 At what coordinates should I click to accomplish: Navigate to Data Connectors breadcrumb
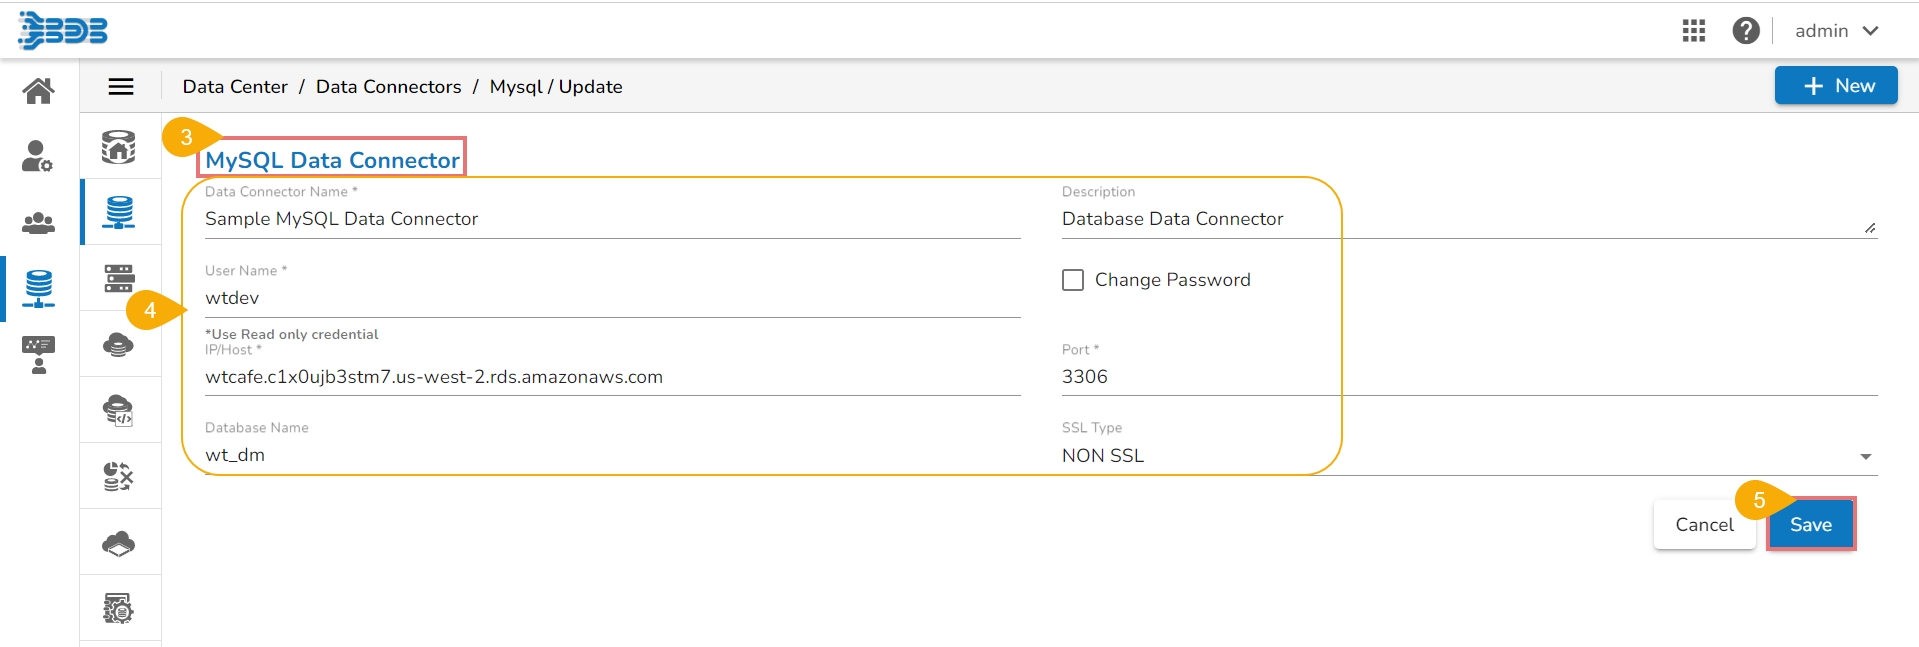tap(388, 87)
